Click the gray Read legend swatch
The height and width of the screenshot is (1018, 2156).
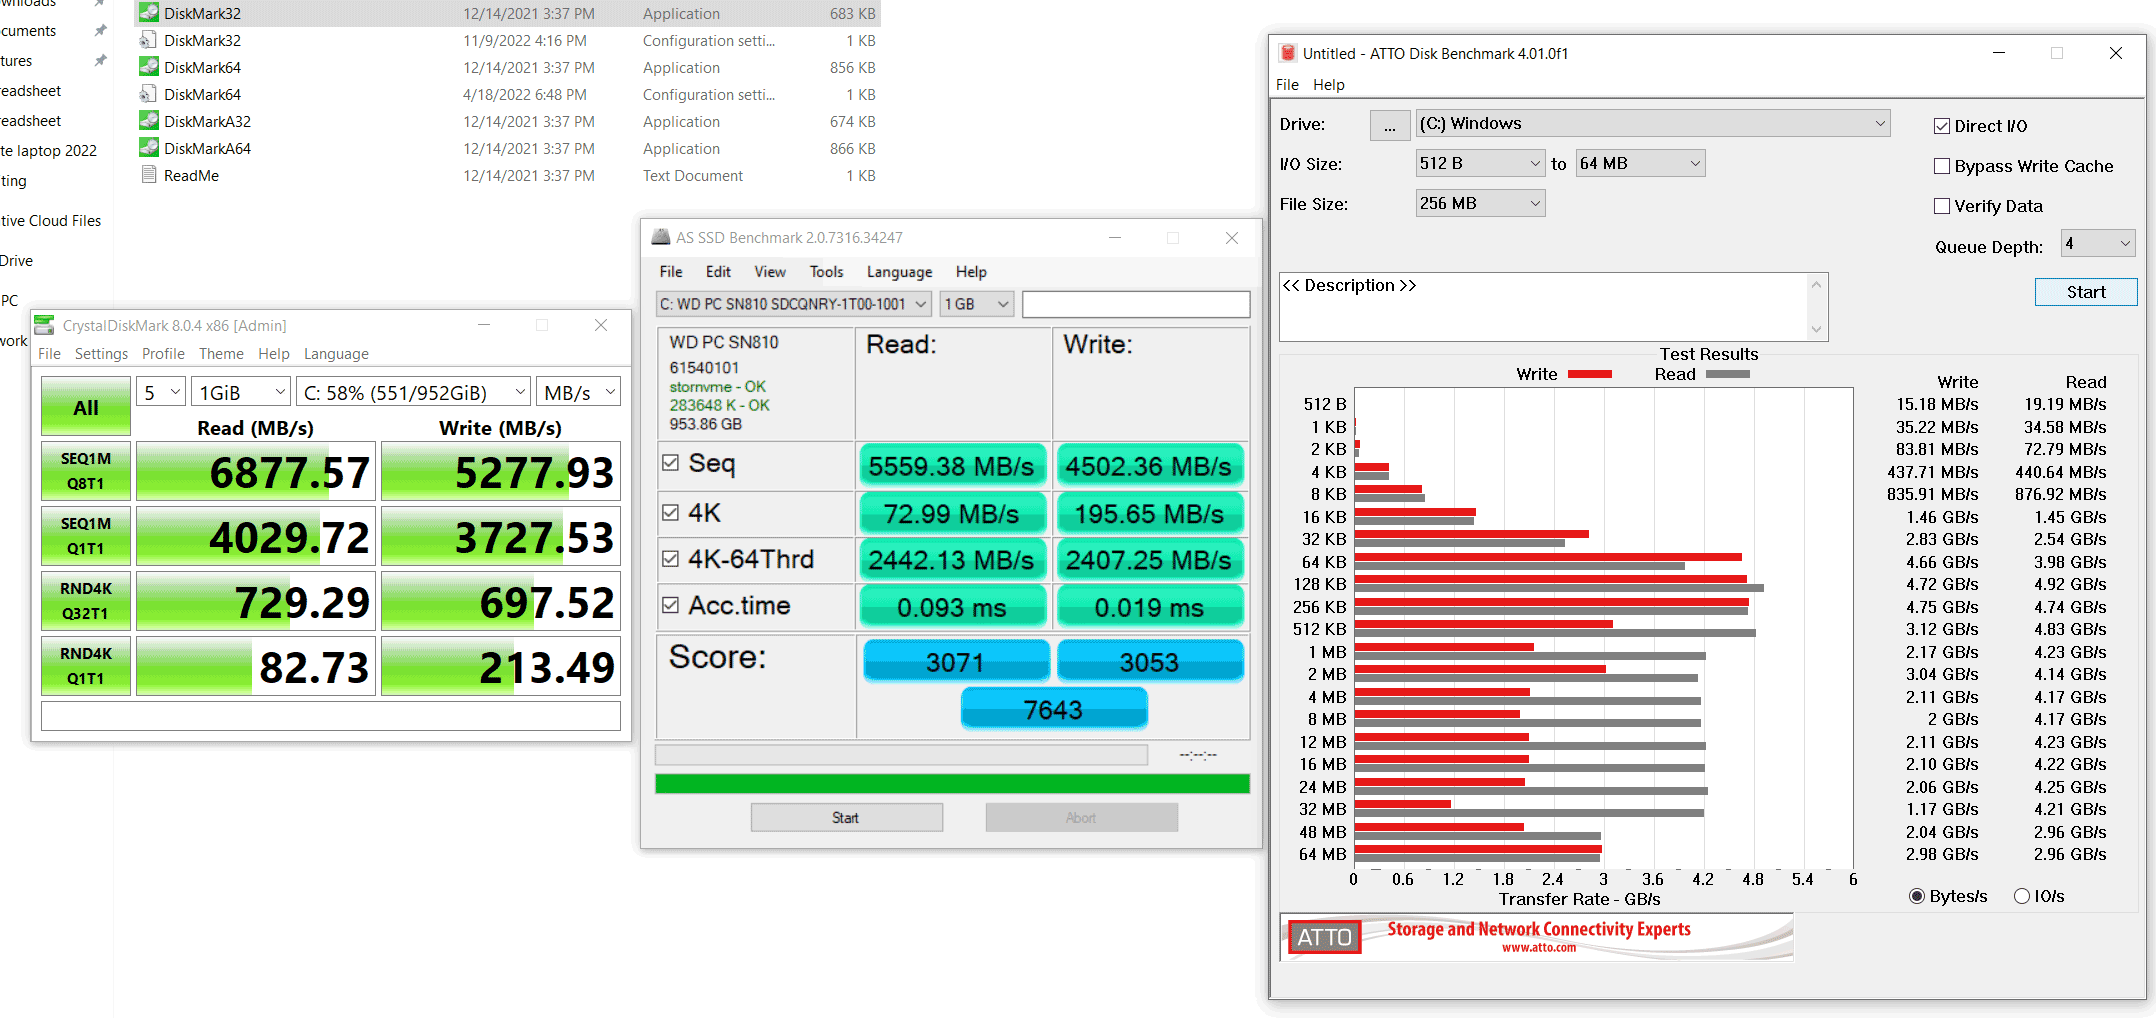(1728, 374)
